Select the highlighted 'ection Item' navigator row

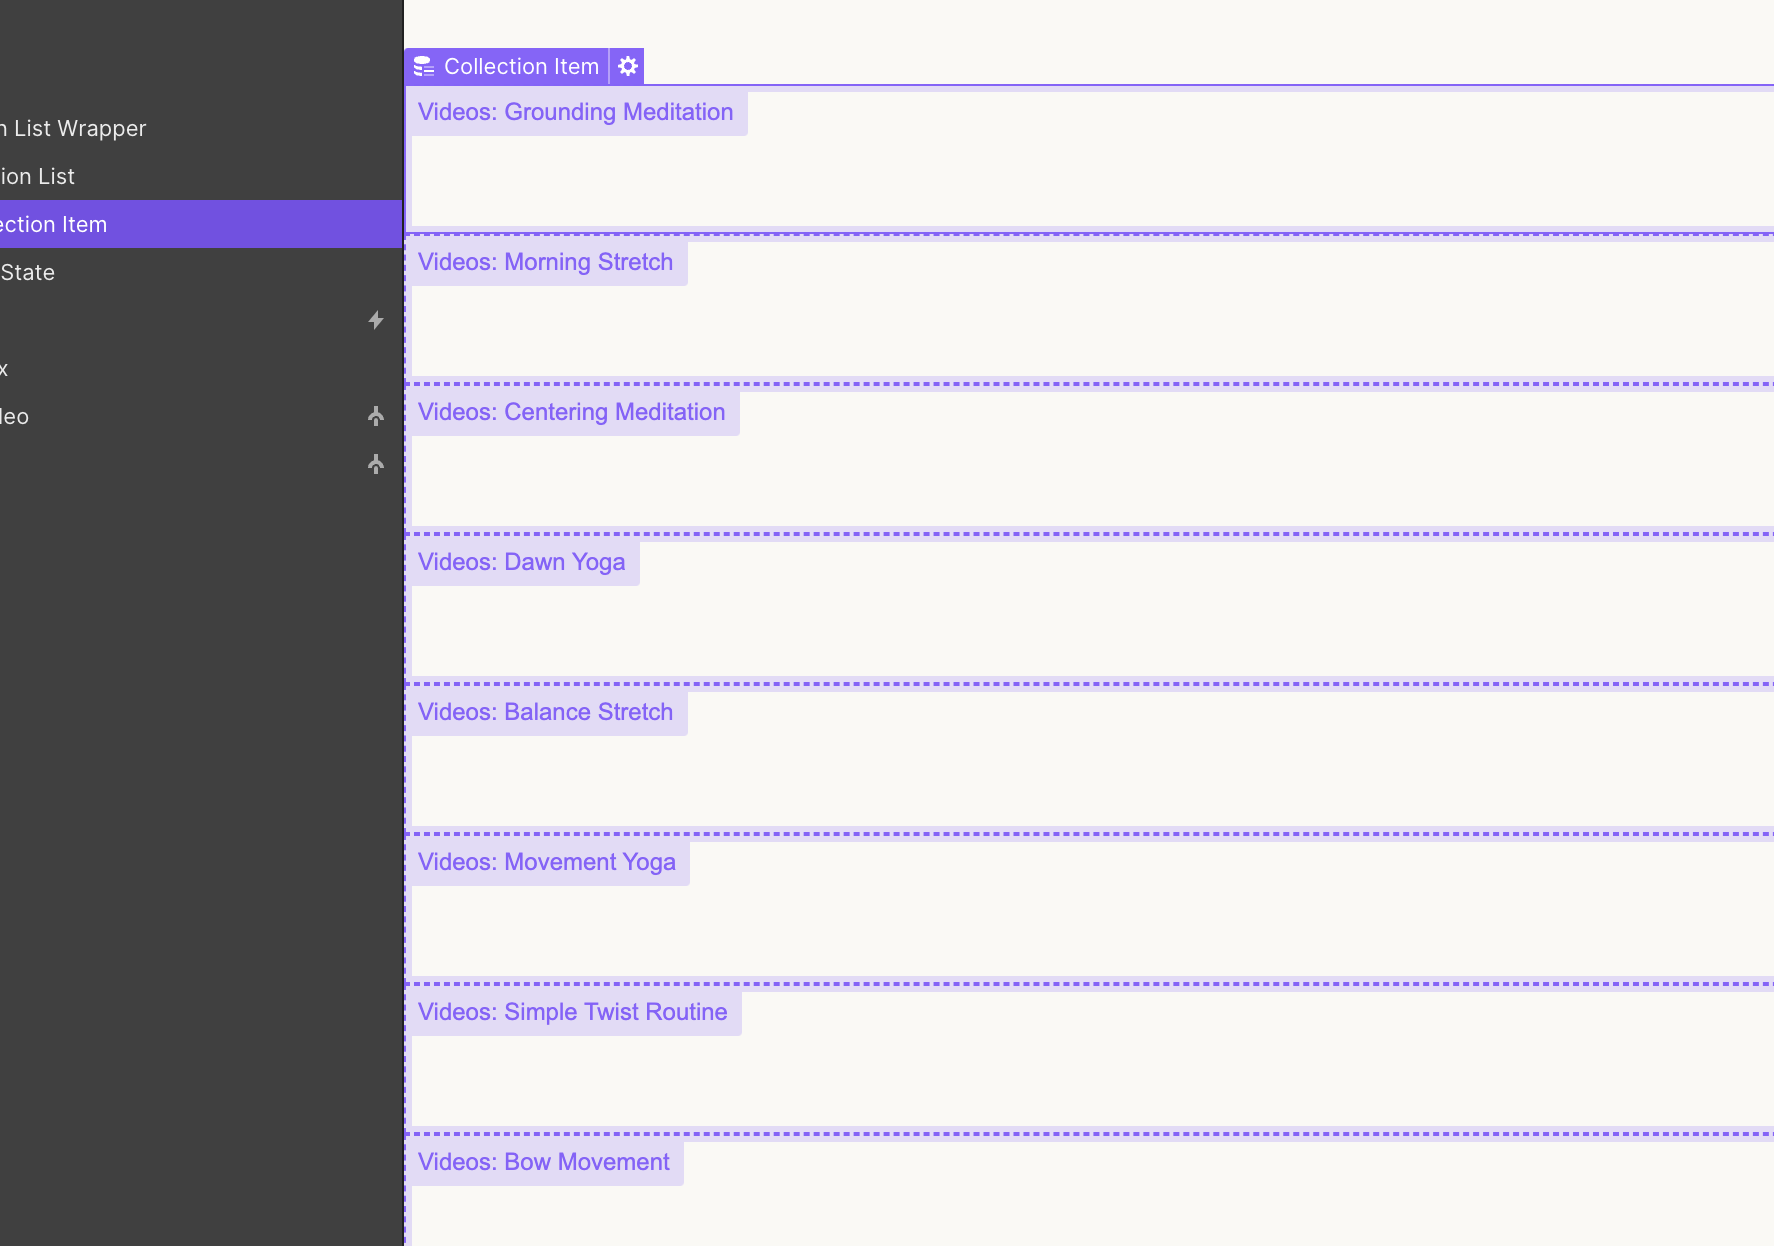click(201, 224)
